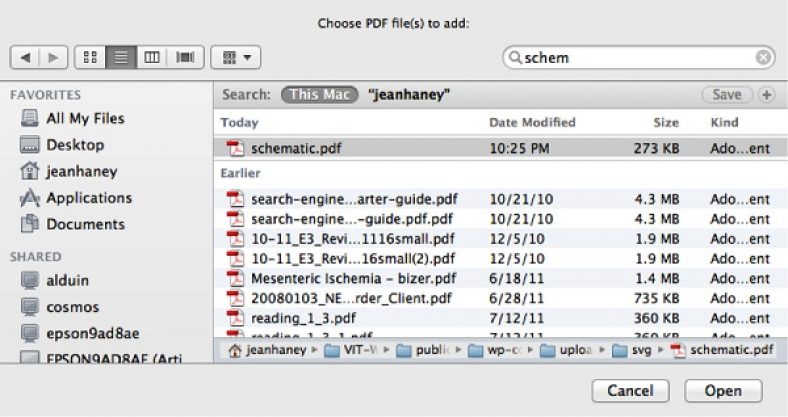Open the item arrangement dropdown
This screenshot has height=417, width=788.
(236, 57)
